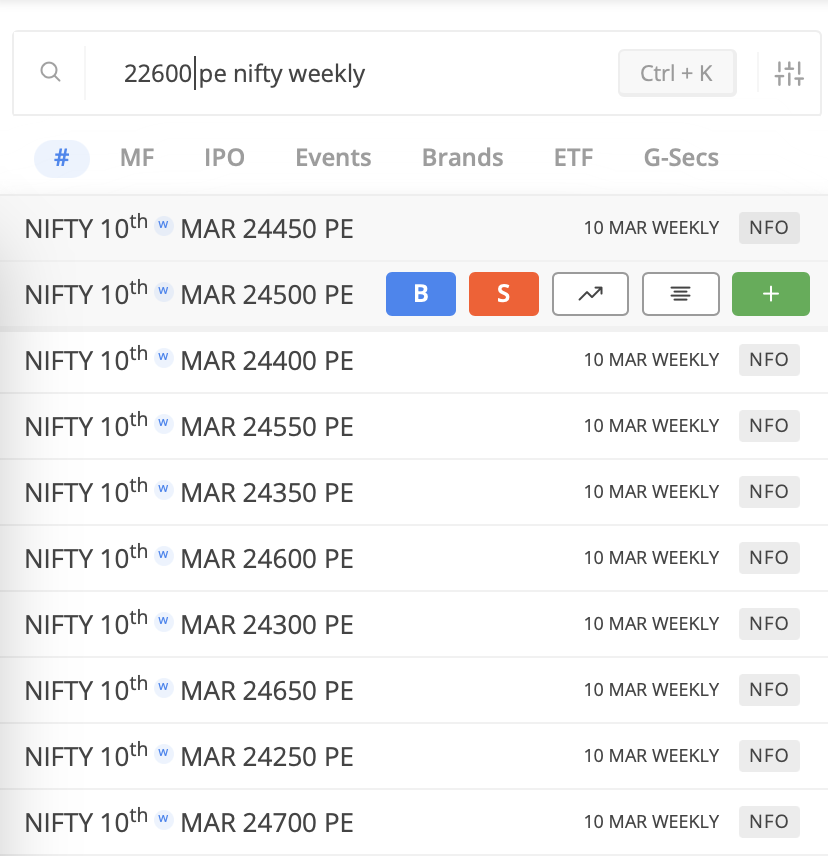Click Sell button for 24500 PE
The height and width of the screenshot is (856, 828).
(503, 294)
